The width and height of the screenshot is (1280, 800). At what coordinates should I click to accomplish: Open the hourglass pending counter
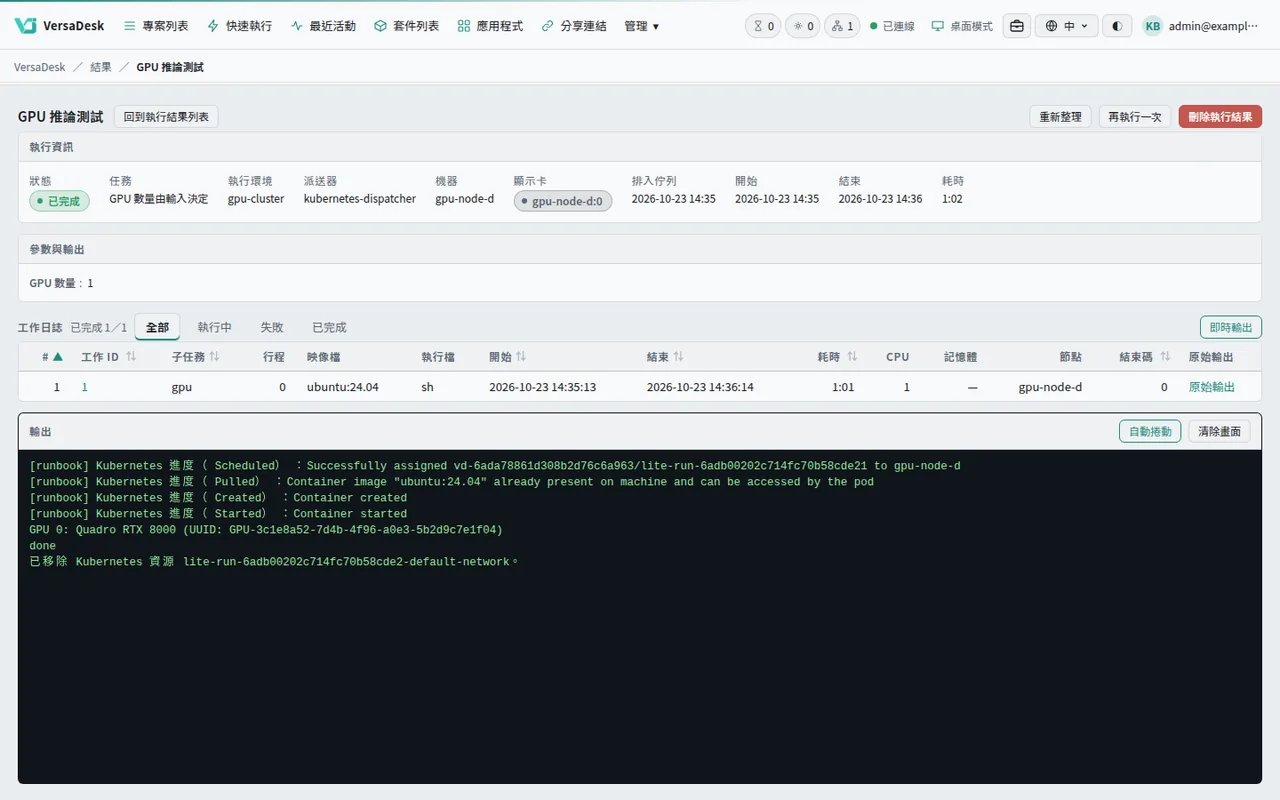[x=763, y=26]
